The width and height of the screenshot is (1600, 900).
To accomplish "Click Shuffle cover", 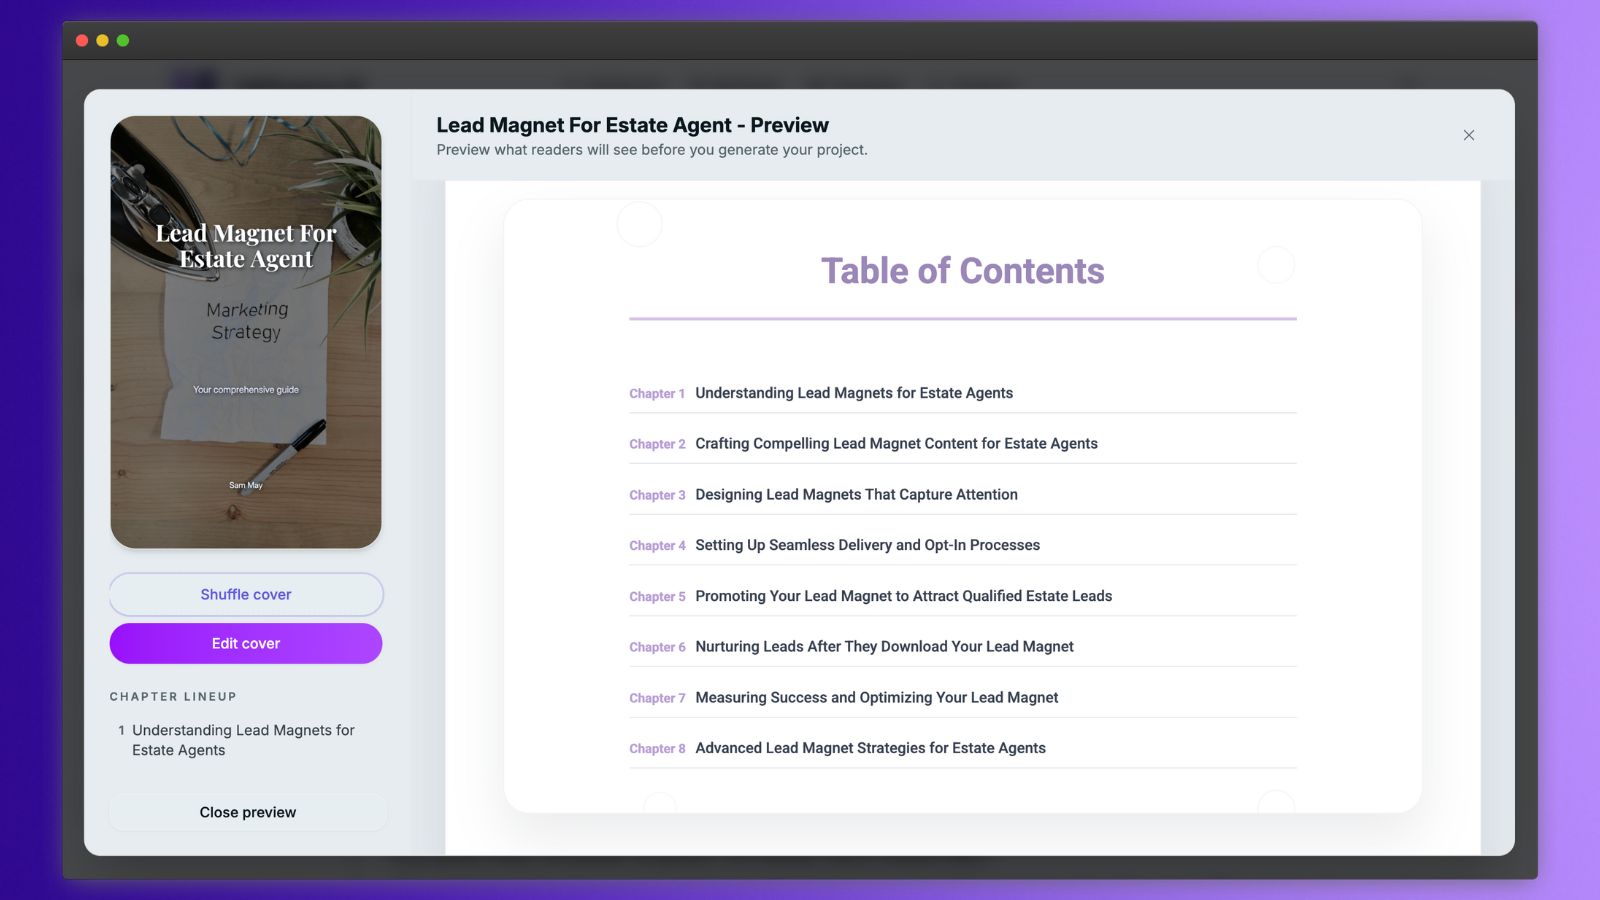I will coord(245,593).
